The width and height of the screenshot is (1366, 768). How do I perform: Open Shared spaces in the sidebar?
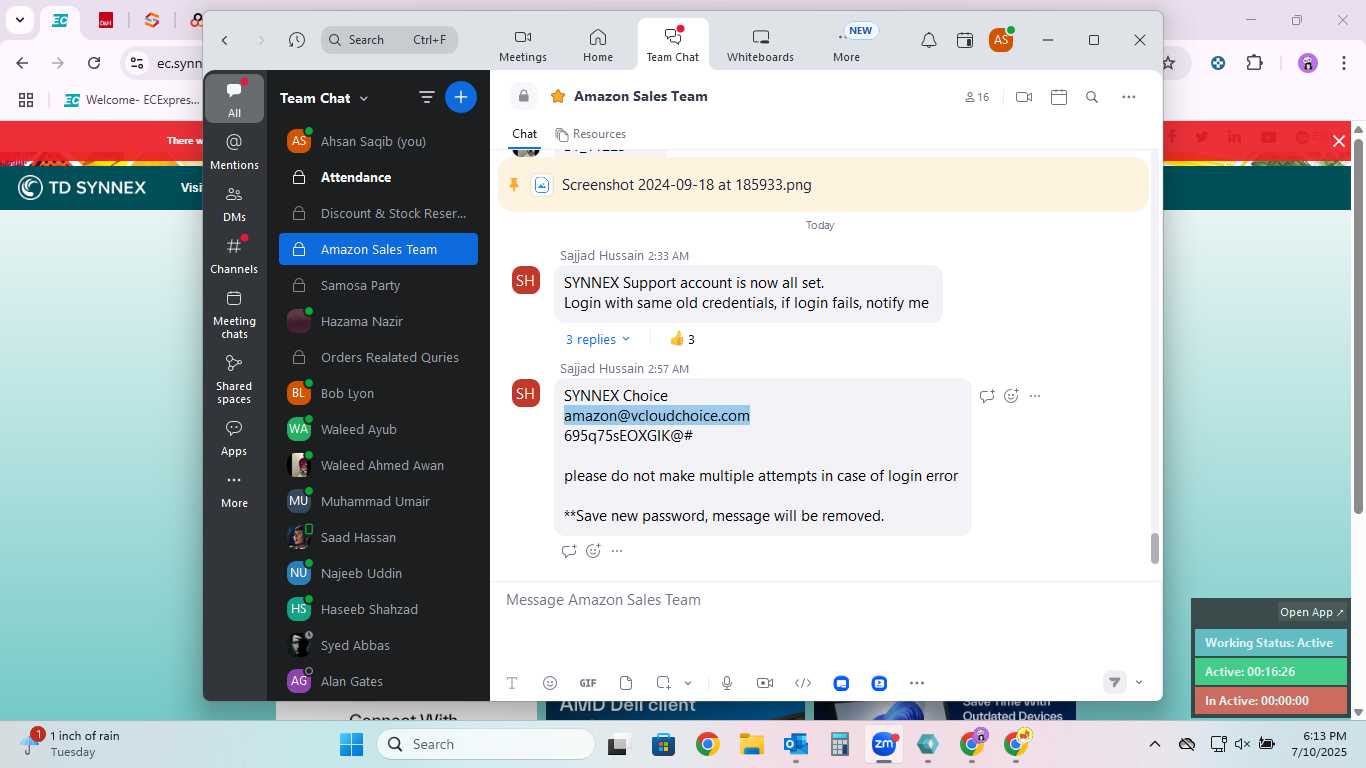coord(235,379)
